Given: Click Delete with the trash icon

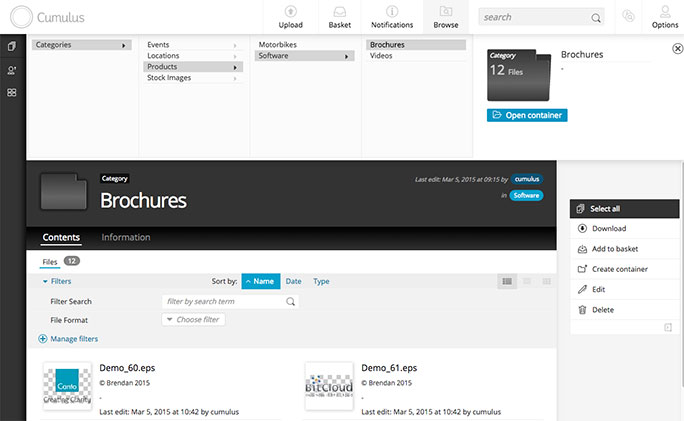Looking at the screenshot, I should coord(602,310).
